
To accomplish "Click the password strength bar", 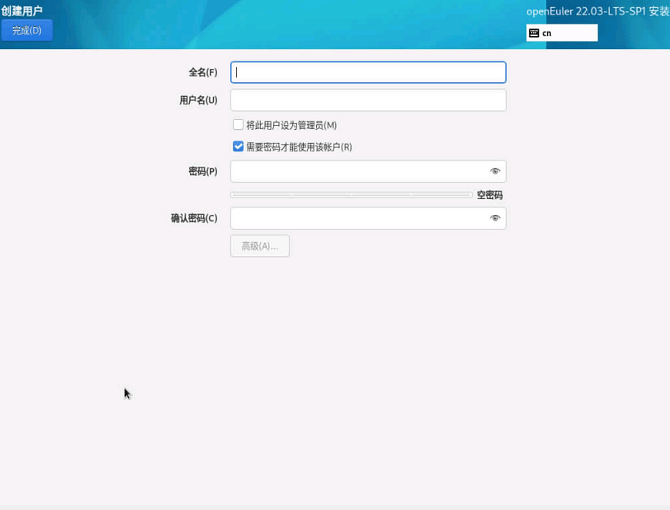I will 350,195.
